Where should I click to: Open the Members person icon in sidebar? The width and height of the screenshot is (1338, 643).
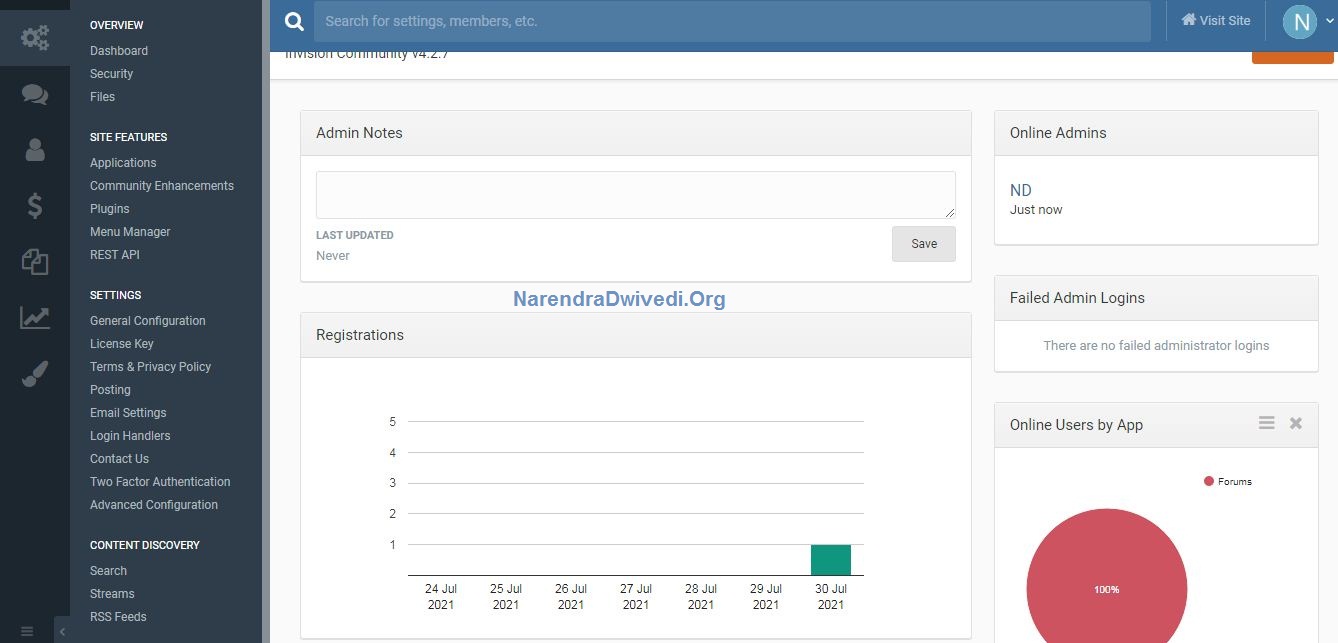tap(34, 150)
